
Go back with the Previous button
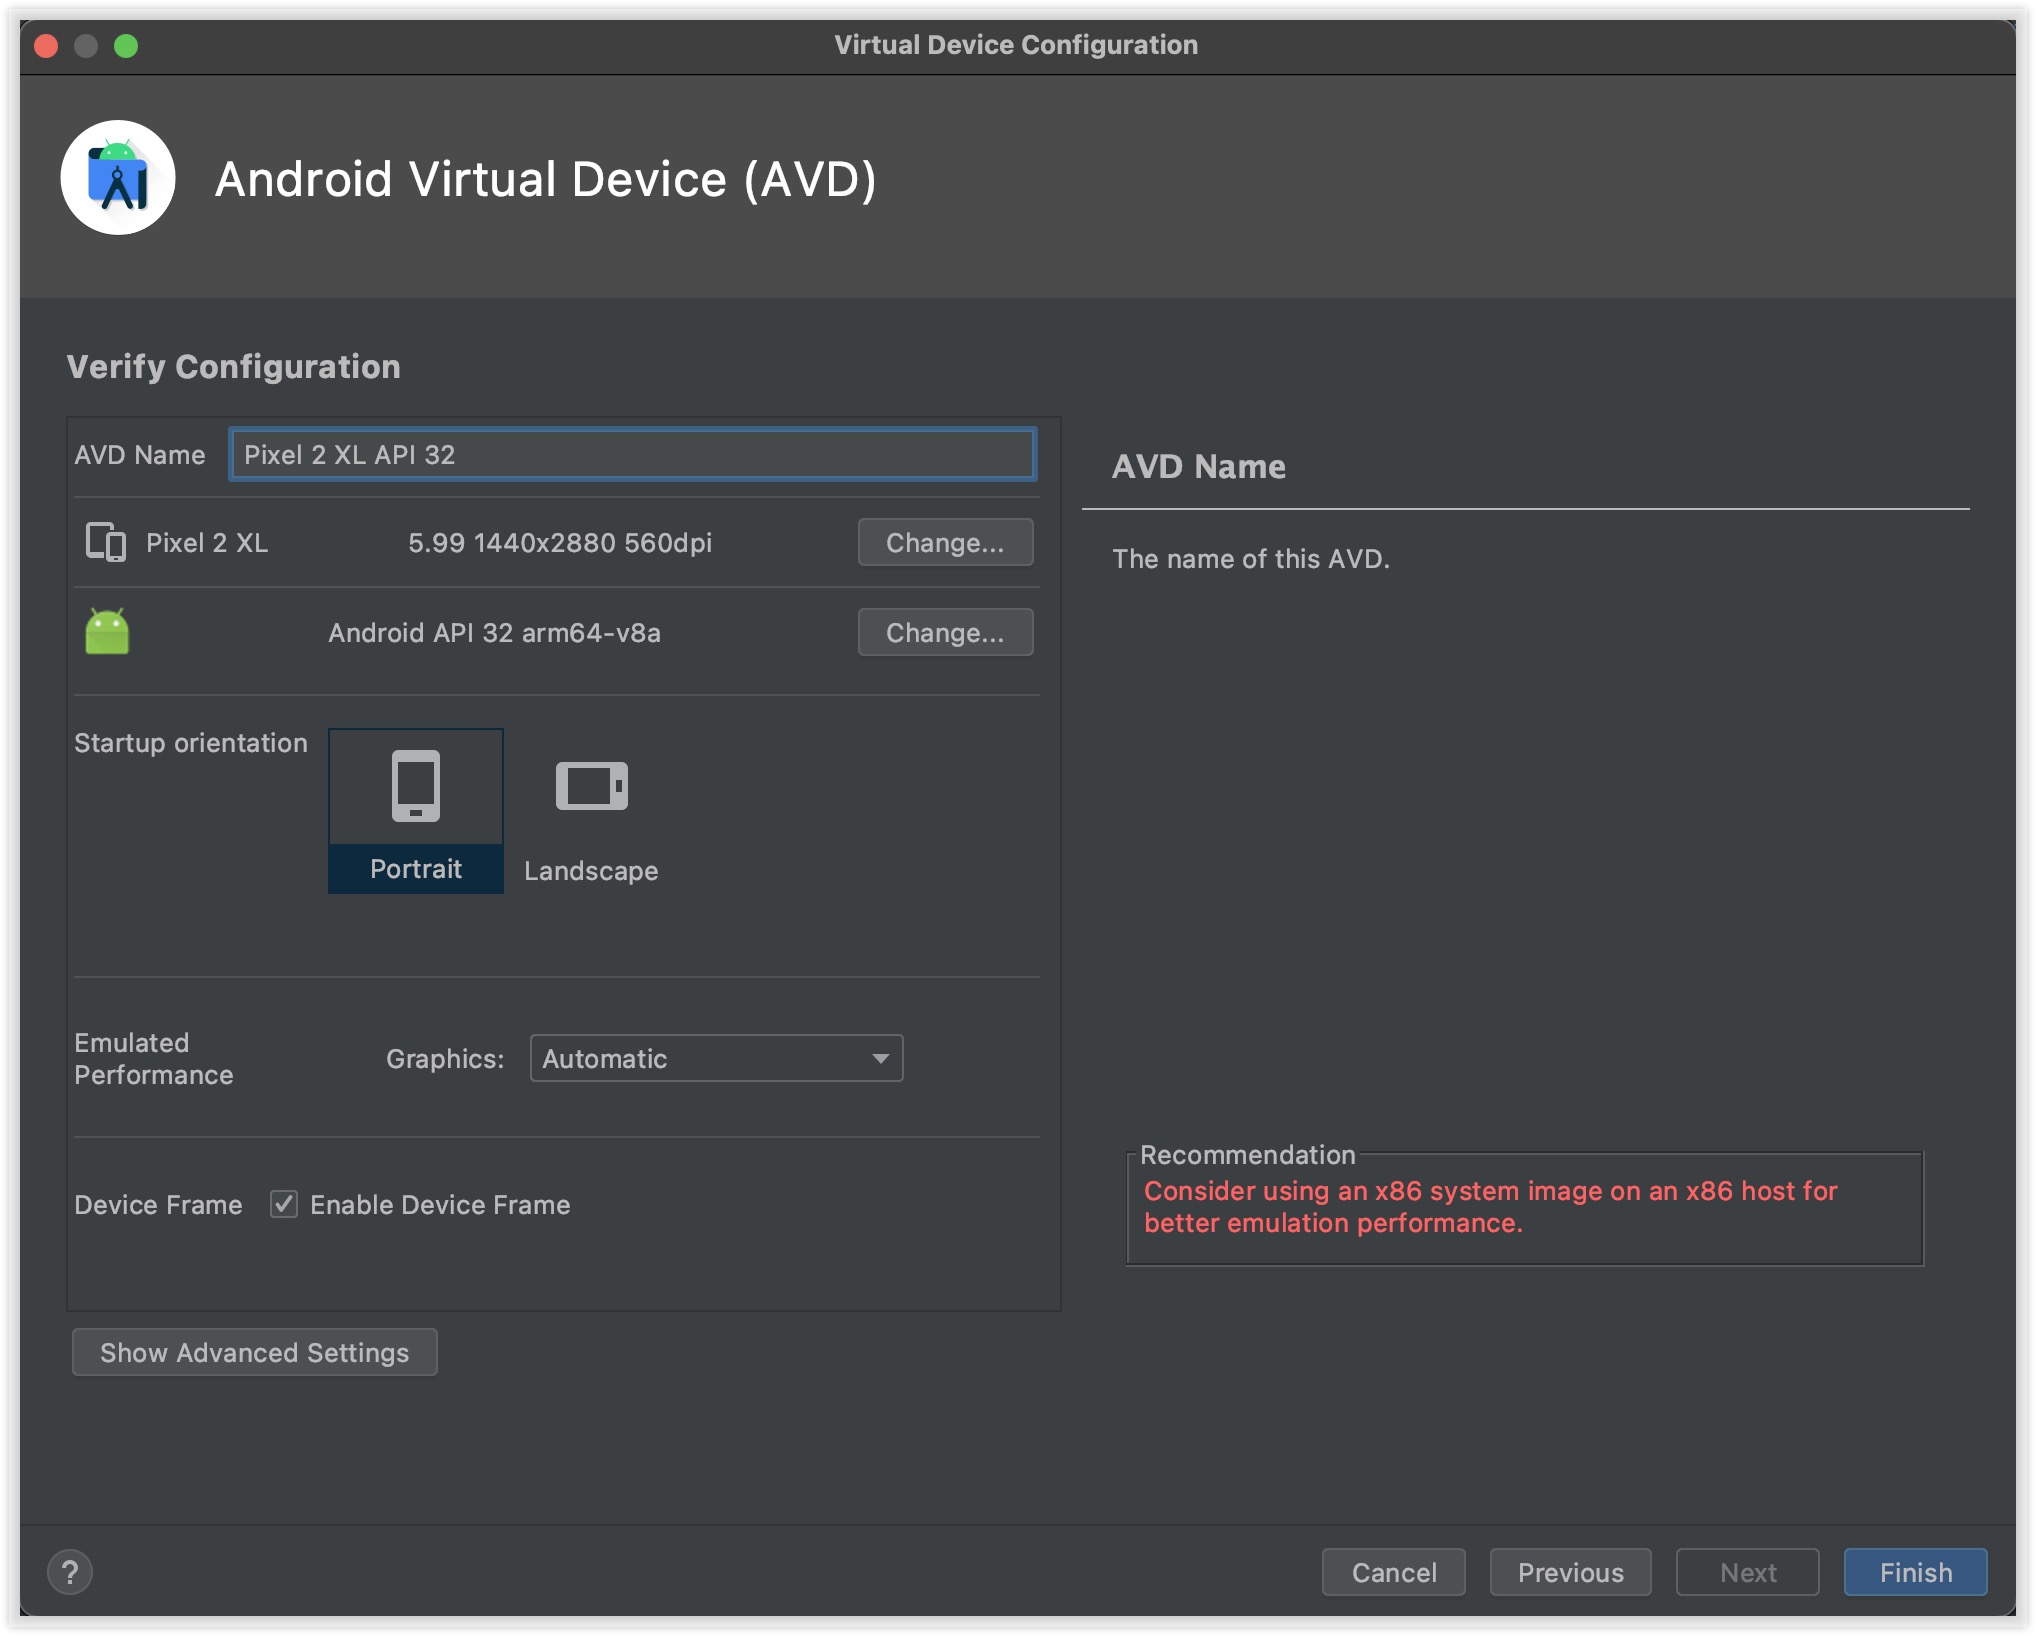coord(1569,1572)
